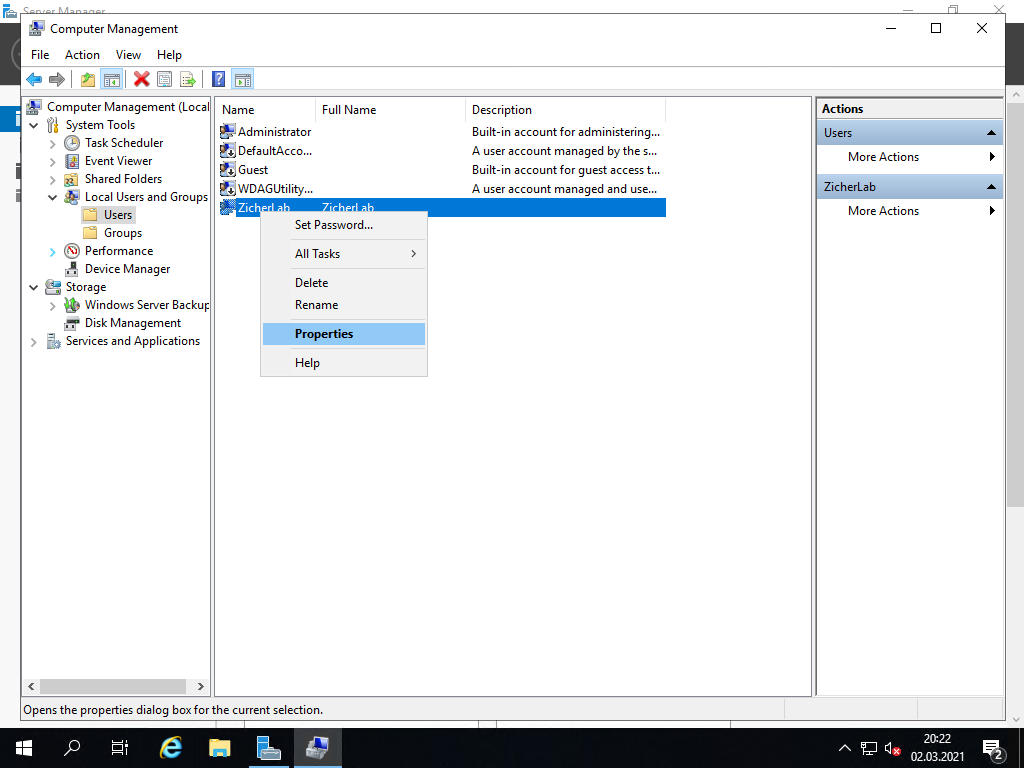Screen dimensions: 1024x768
Task: Toggle the Show/Hide Action Pane icon
Action: (242, 80)
